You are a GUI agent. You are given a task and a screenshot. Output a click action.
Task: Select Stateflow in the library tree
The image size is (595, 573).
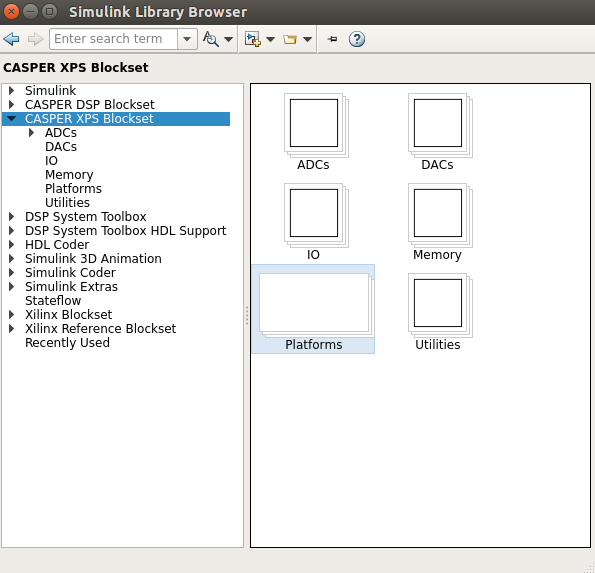tap(53, 301)
